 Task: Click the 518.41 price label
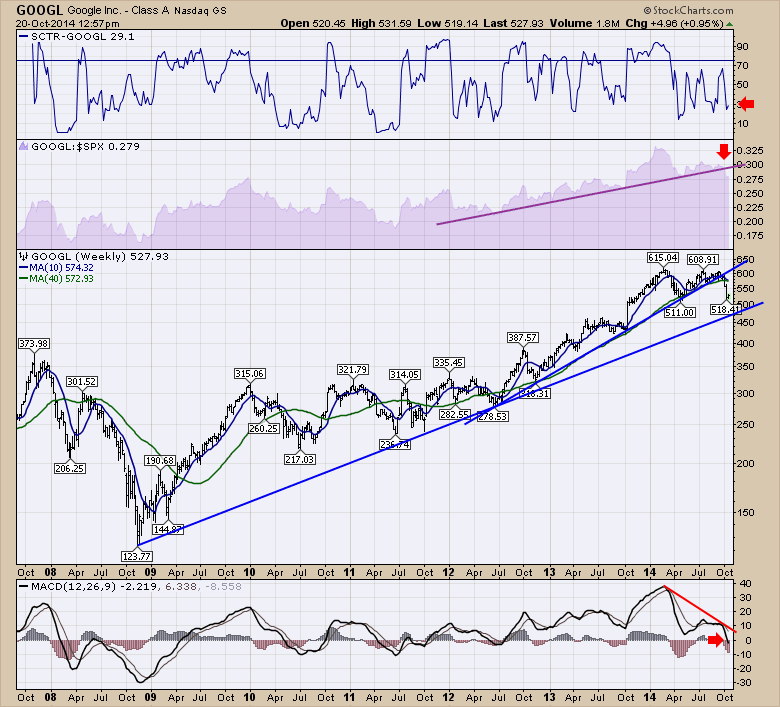724,309
